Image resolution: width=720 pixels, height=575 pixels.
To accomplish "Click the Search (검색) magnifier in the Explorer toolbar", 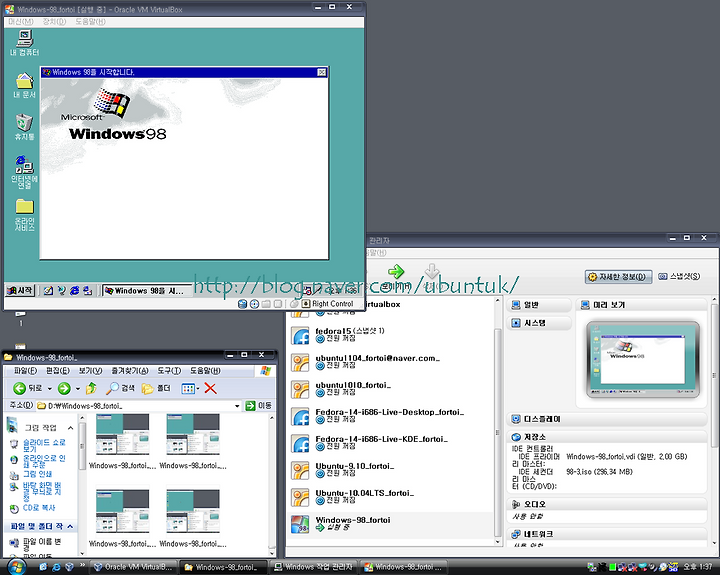I will point(120,389).
